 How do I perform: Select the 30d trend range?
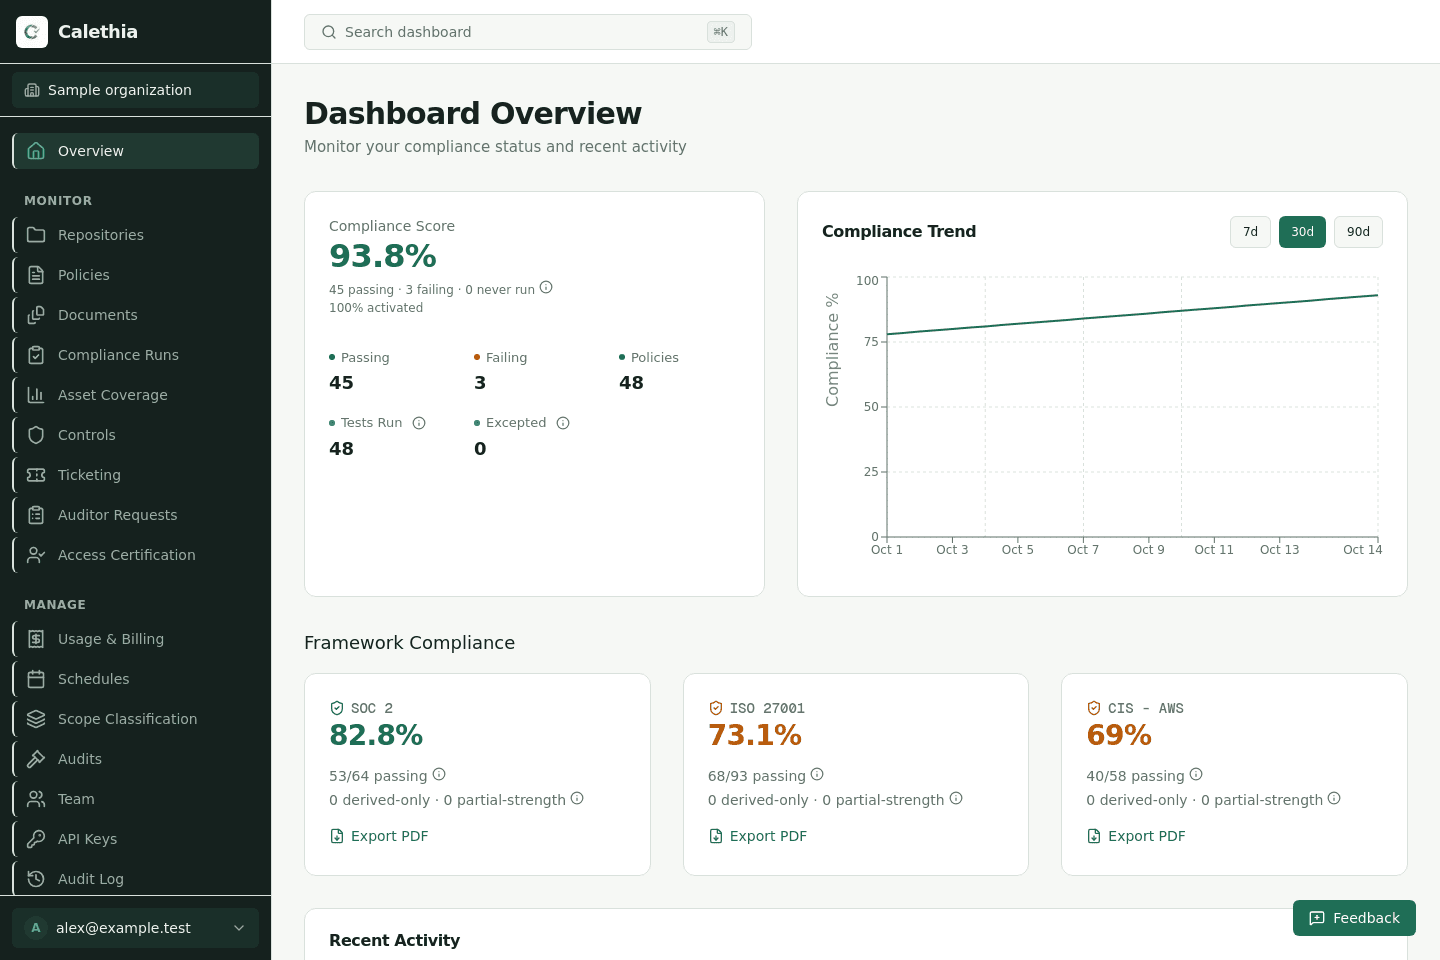[x=1302, y=232]
